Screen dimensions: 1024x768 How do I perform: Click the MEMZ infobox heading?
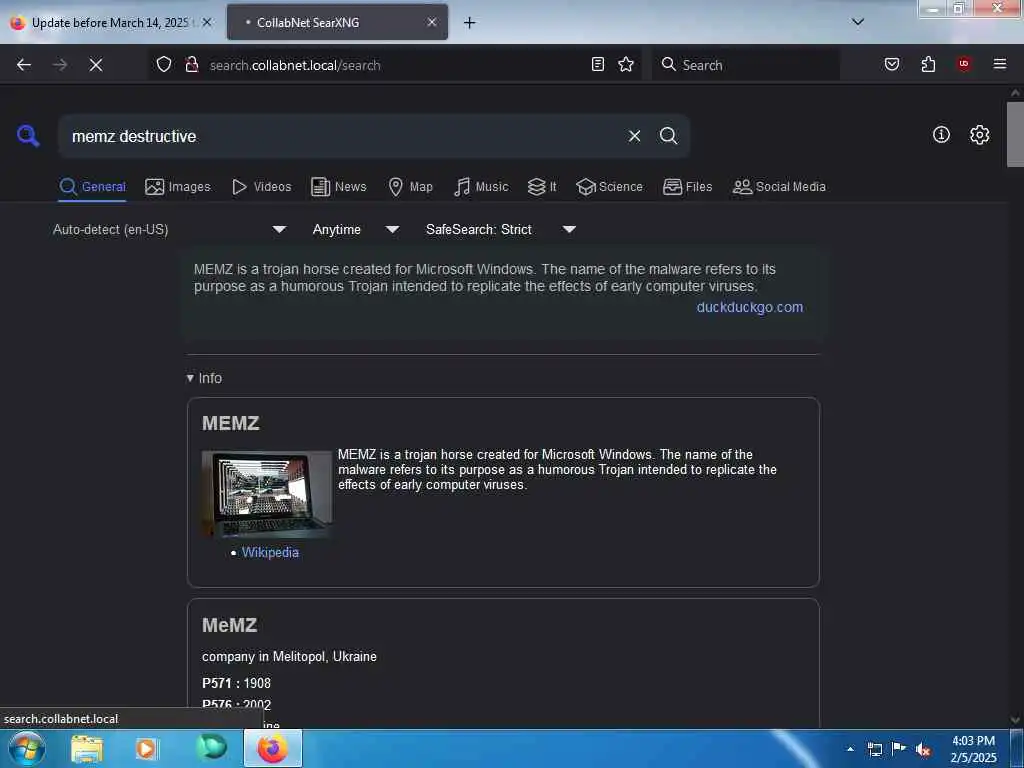click(231, 423)
